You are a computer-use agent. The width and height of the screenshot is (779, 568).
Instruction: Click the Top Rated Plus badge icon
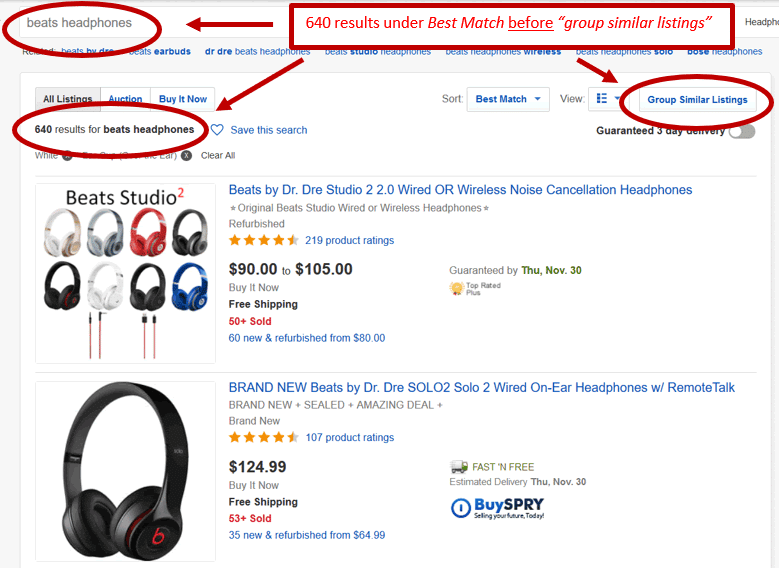coord(456,288)
